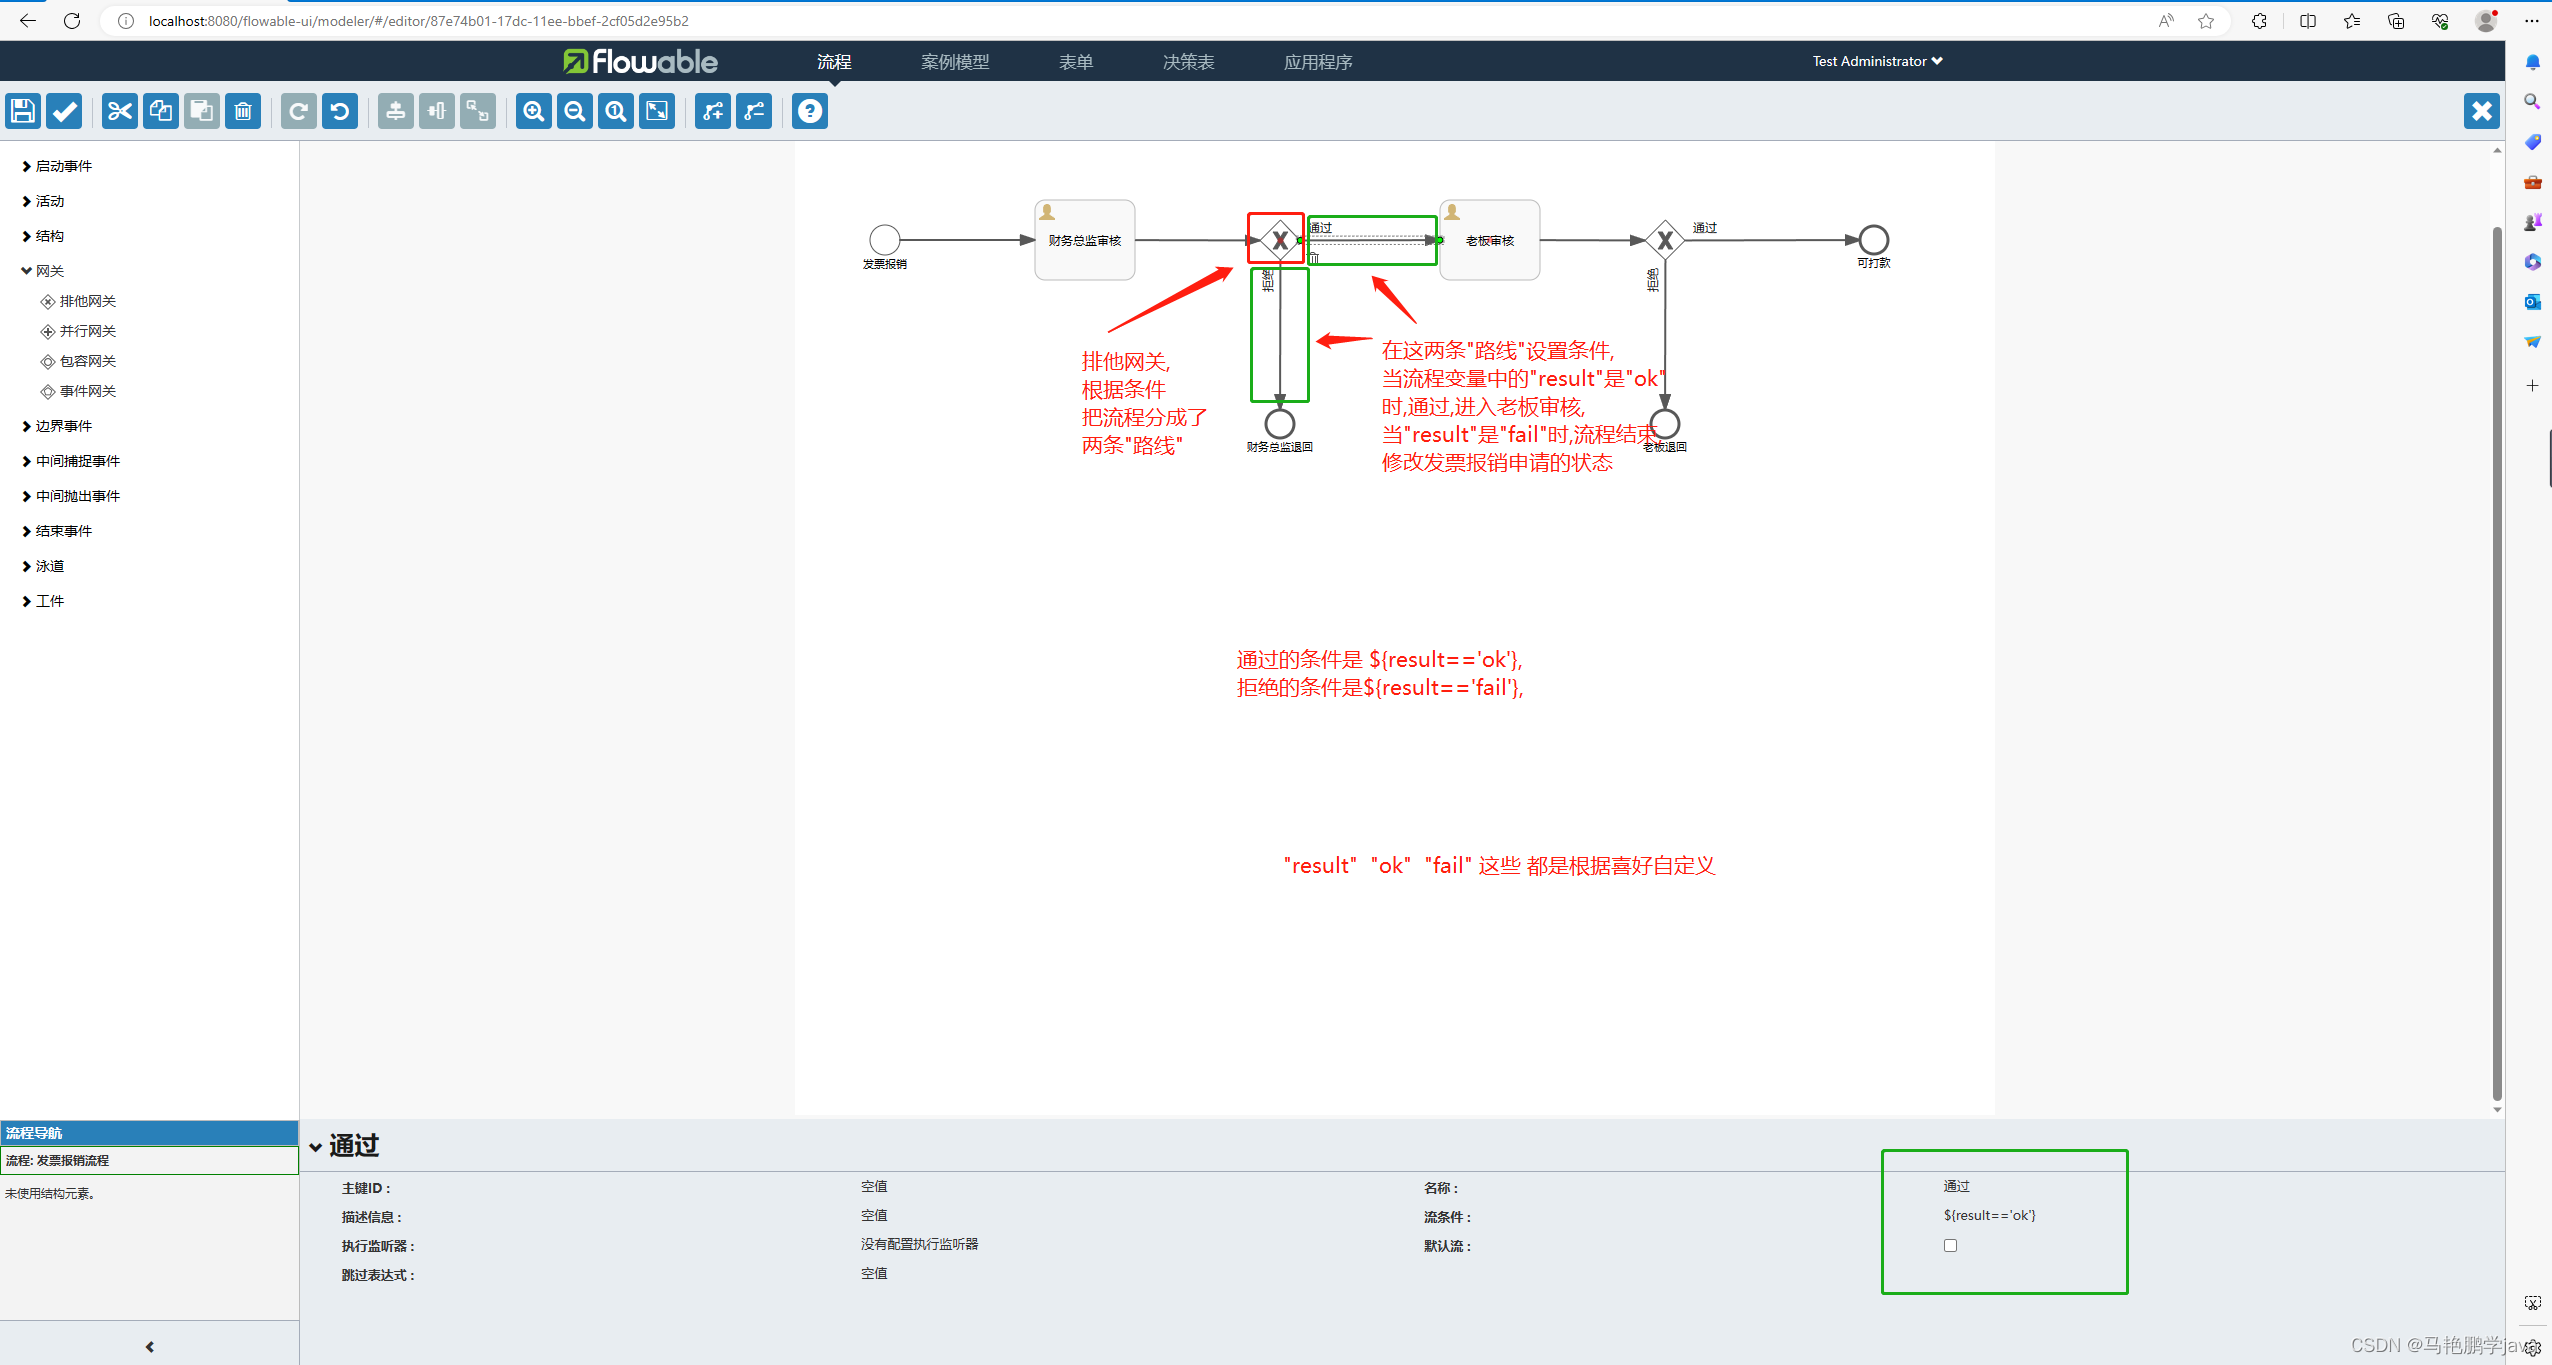Open the 决策表 tab
Image resolution: width=2552 pixels, height=1365 pixels.
point(1188,62)
